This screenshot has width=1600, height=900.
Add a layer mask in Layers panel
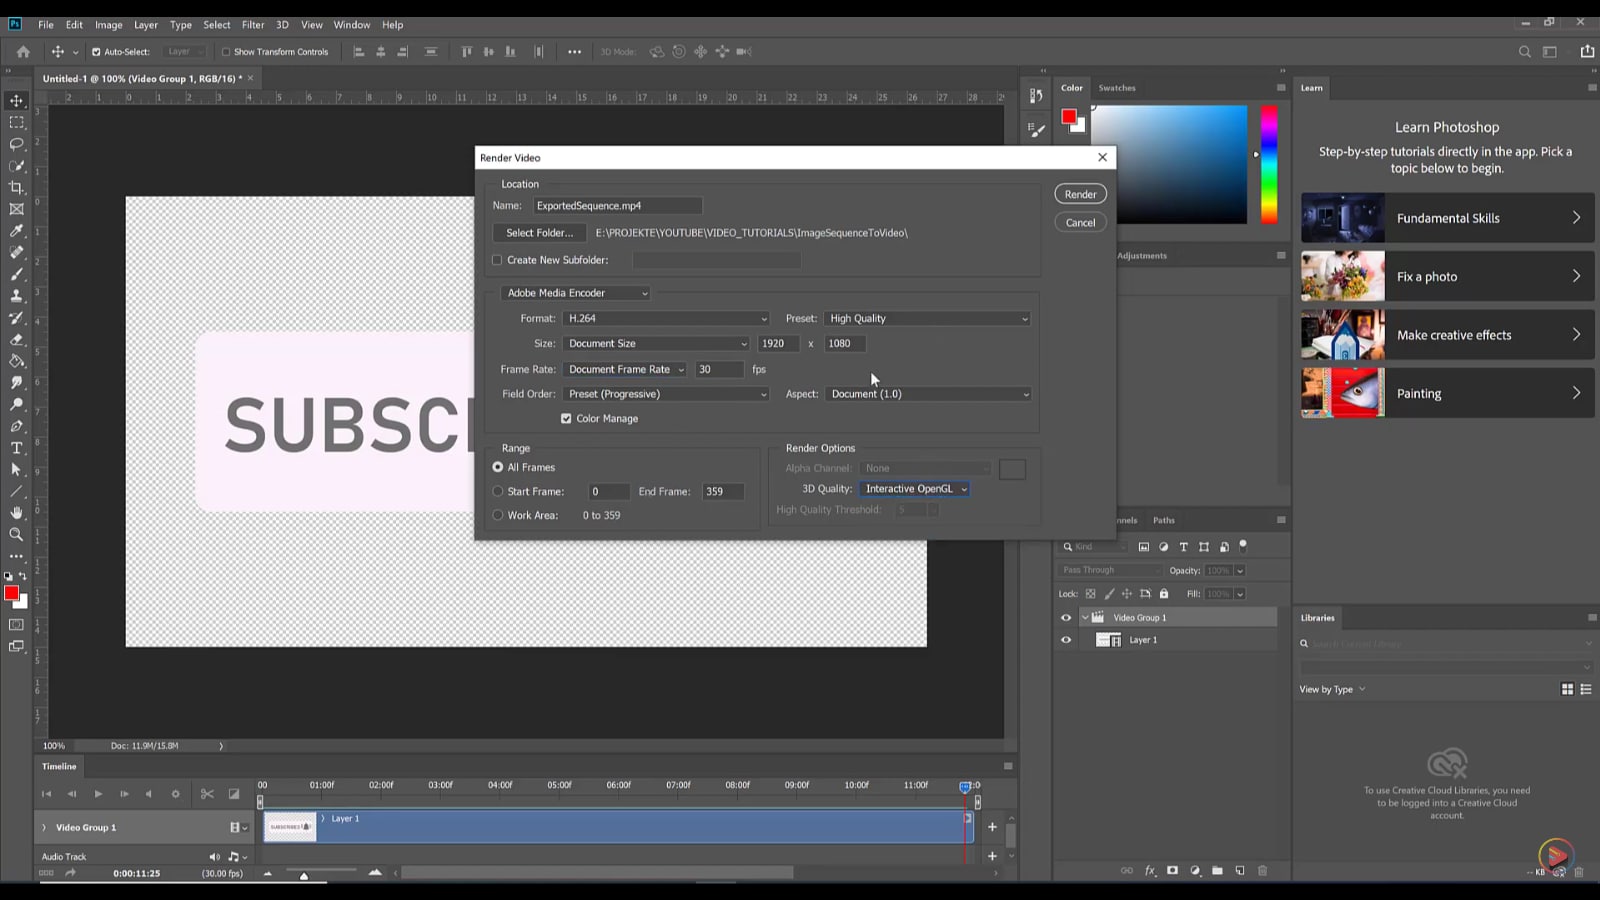(1172, 871)
